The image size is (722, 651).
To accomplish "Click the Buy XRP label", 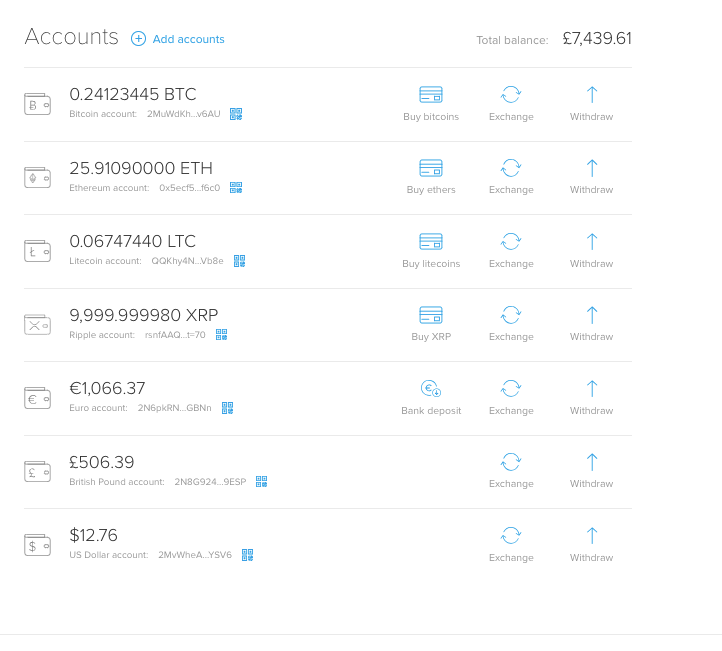I will tap(431, 337).
